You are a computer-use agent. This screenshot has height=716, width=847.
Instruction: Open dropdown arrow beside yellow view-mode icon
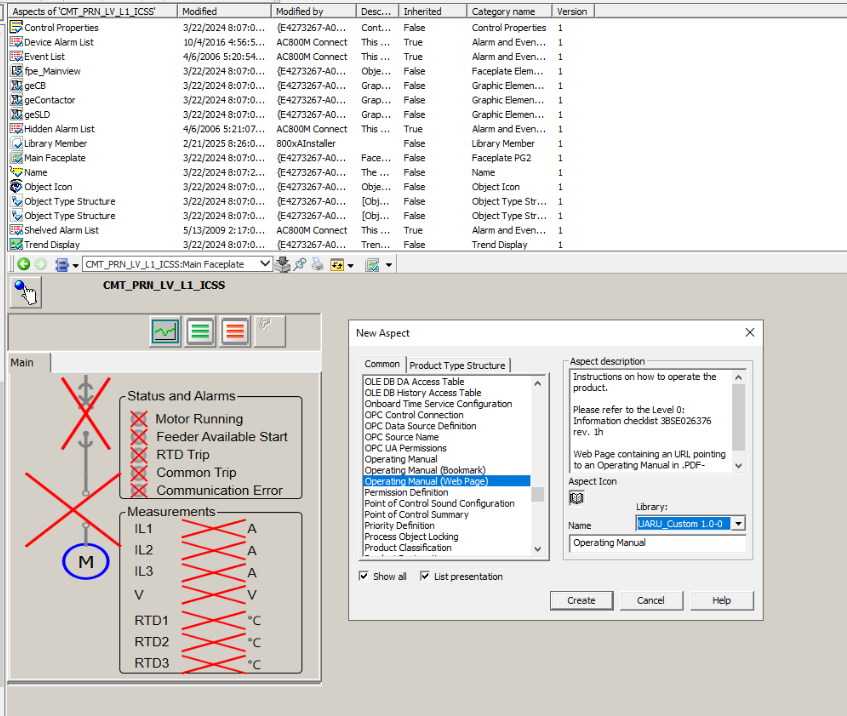pos(351,265)
